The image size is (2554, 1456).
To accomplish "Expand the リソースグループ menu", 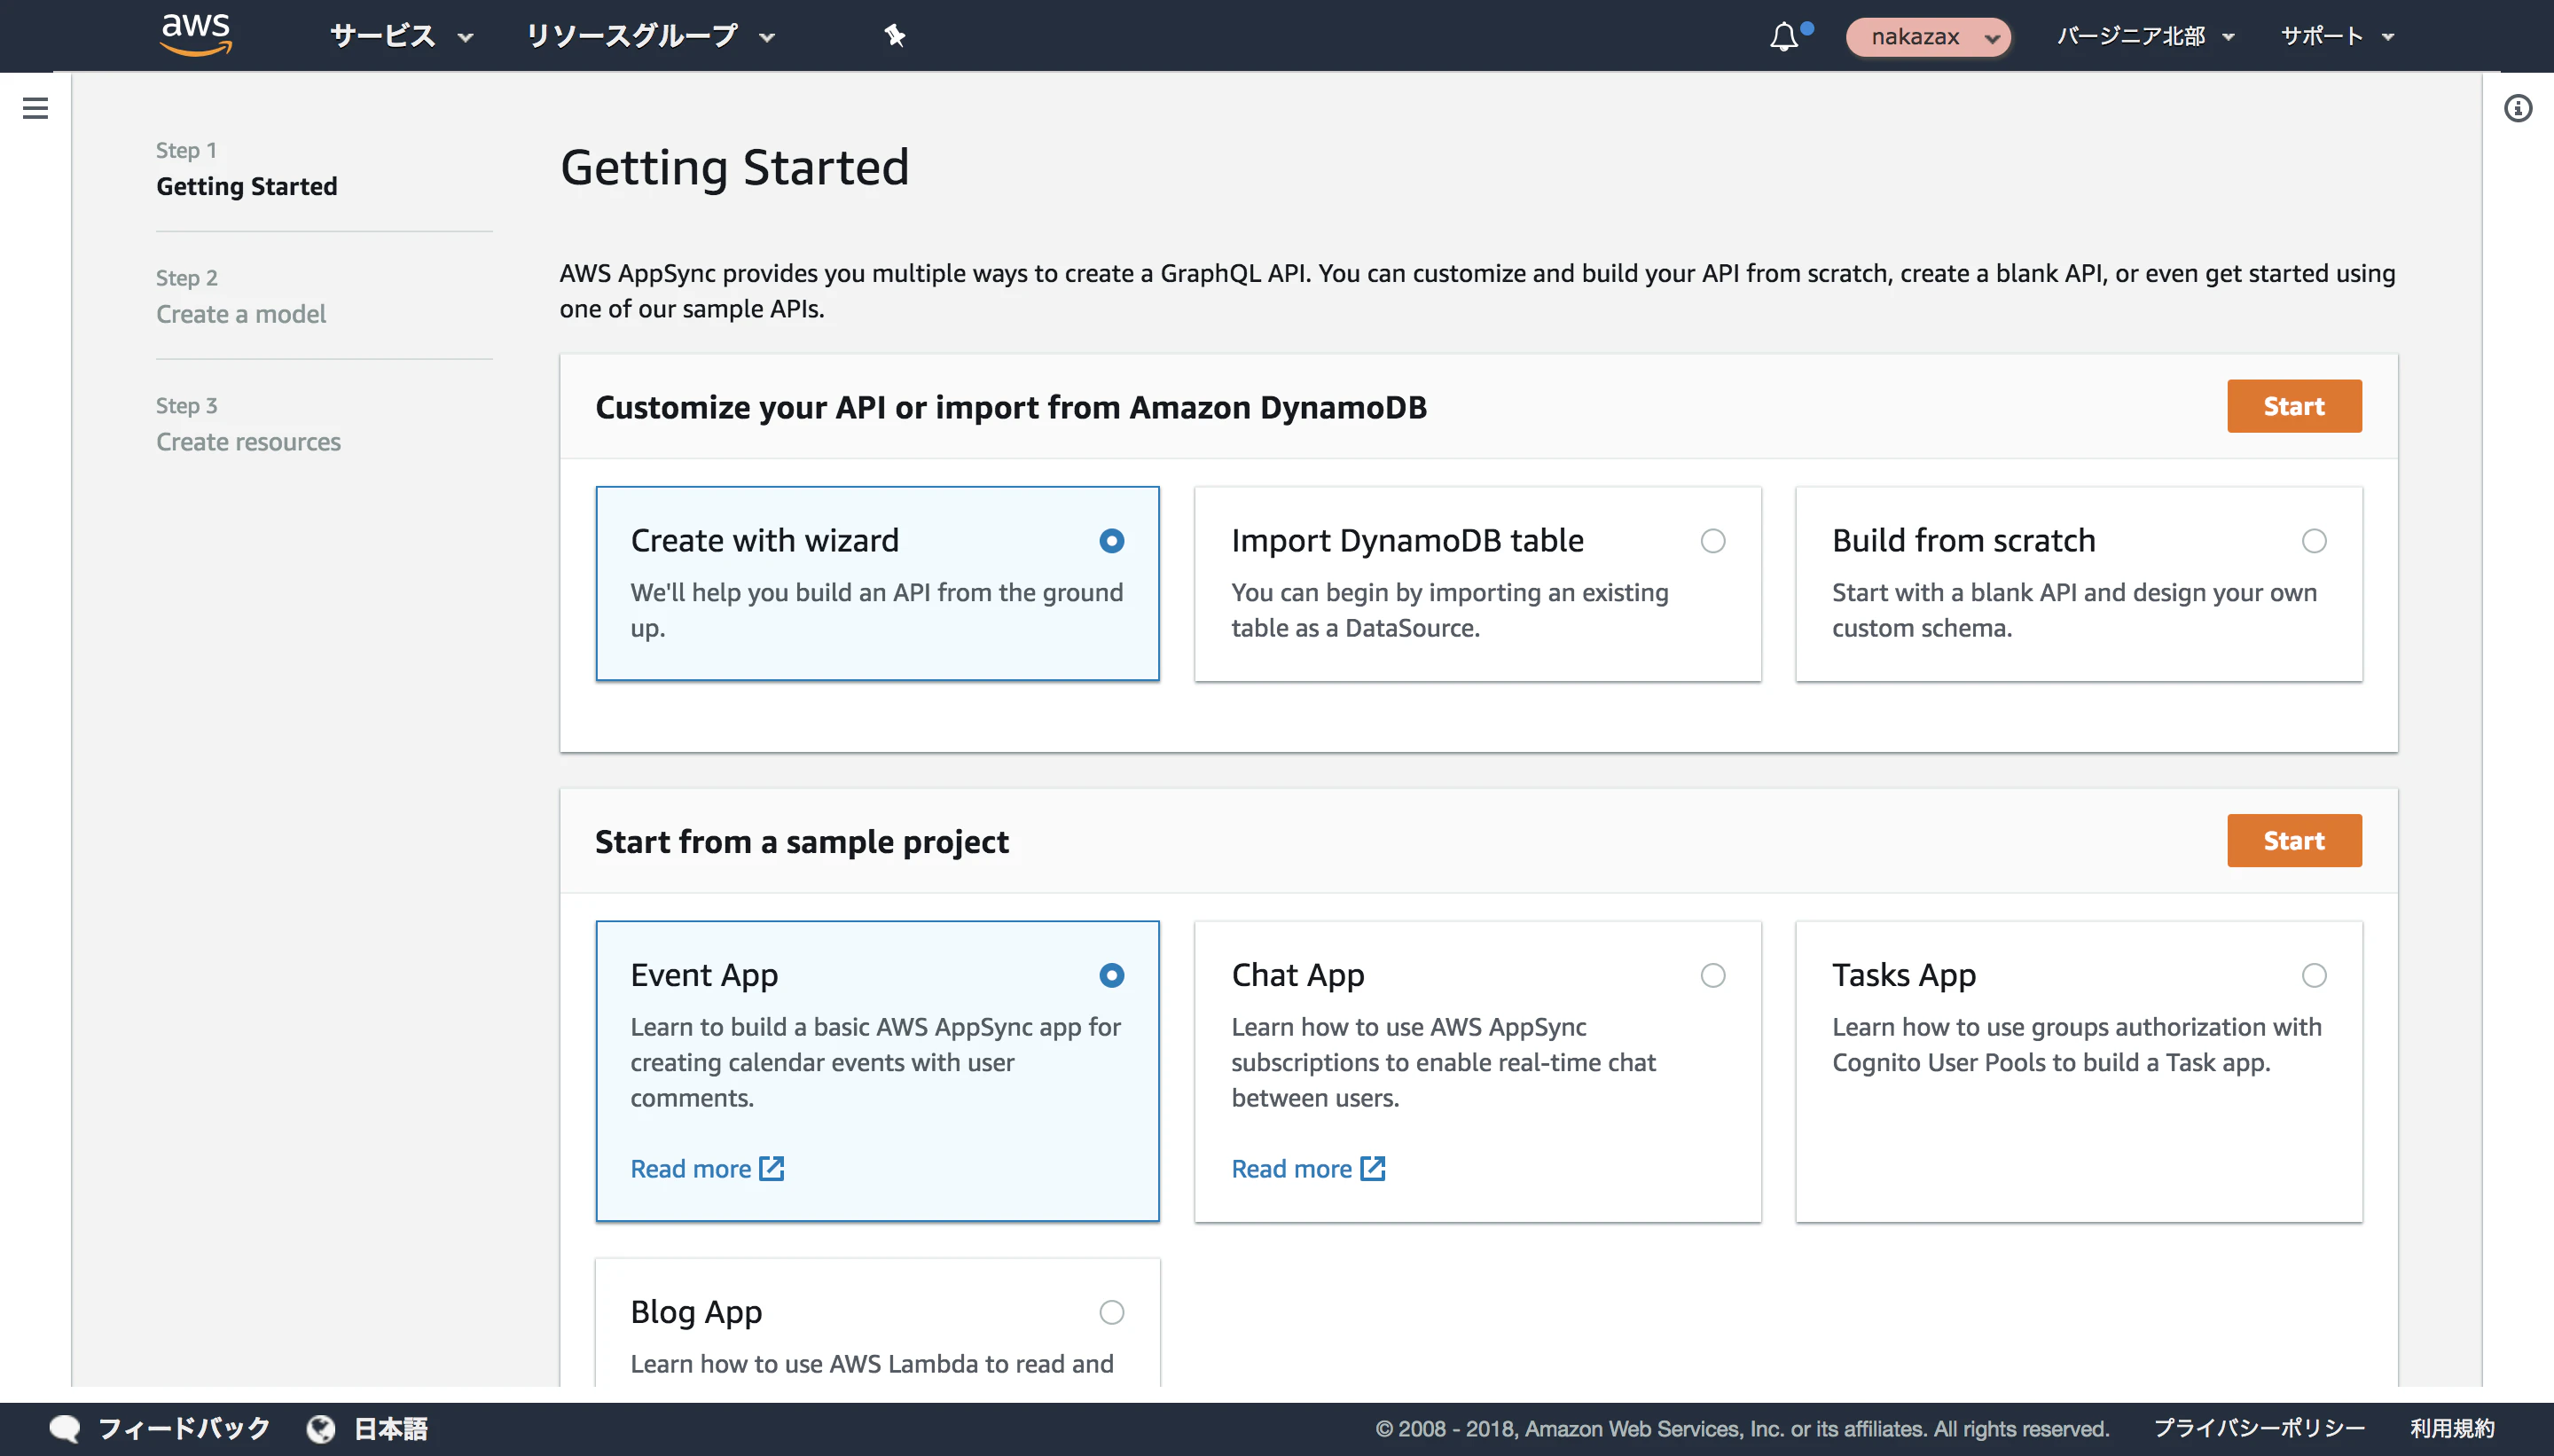I will 650,37.
